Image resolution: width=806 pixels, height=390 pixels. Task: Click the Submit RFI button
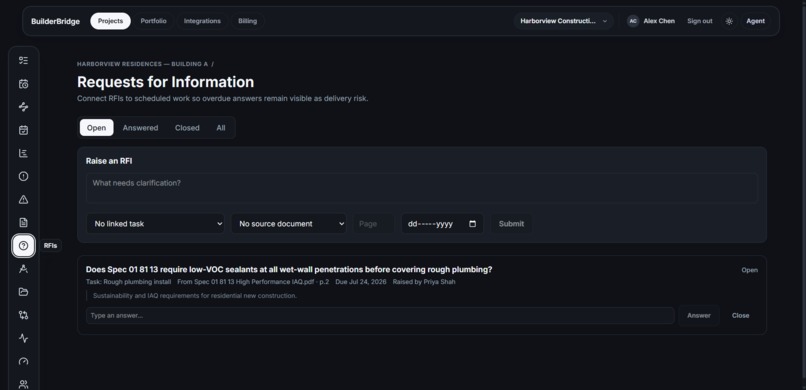[x=511, y=224]
